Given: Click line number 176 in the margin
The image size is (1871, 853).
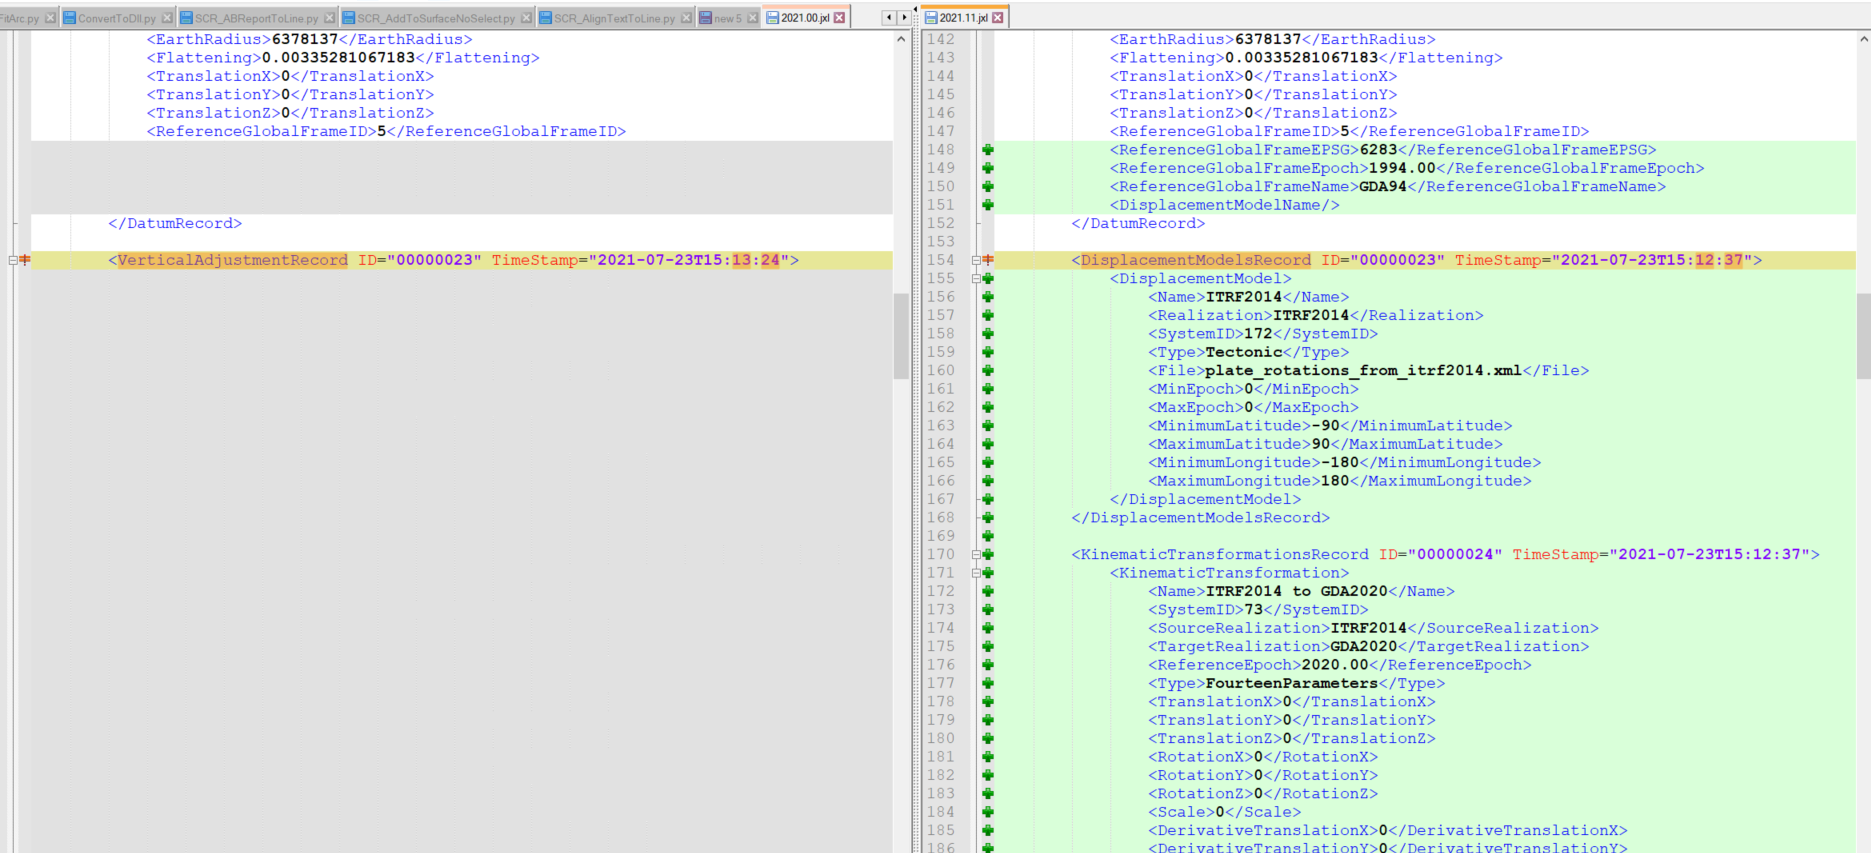Looking at the screenshot, I should click(940, 665).
